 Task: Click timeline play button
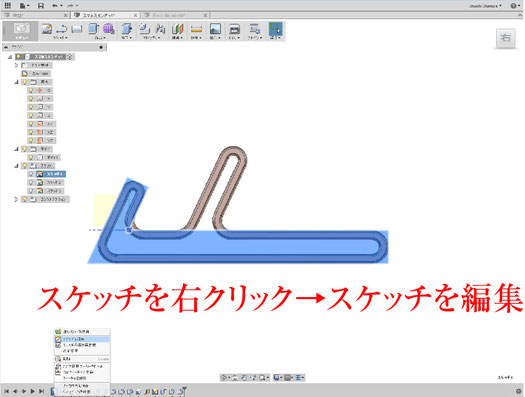(32, 391)
